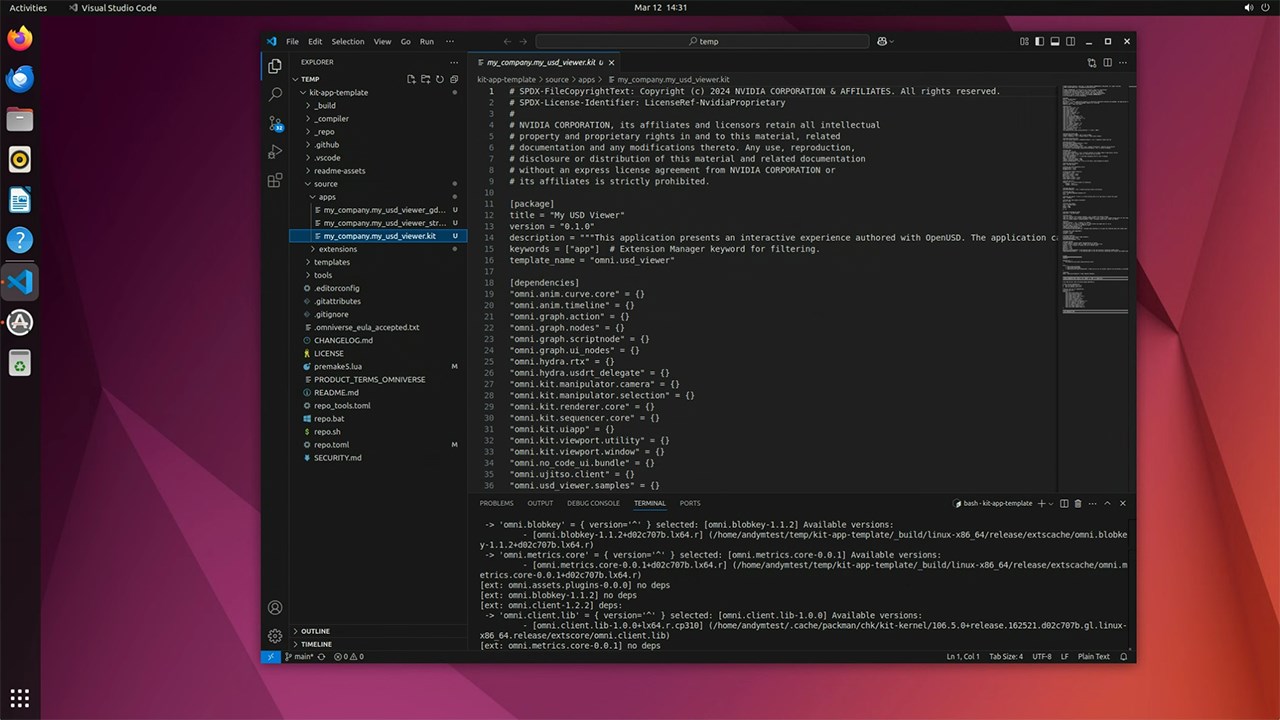Switch to the PROBLEMS panel tab
1280x720 pixels.
tap(496, 503)
